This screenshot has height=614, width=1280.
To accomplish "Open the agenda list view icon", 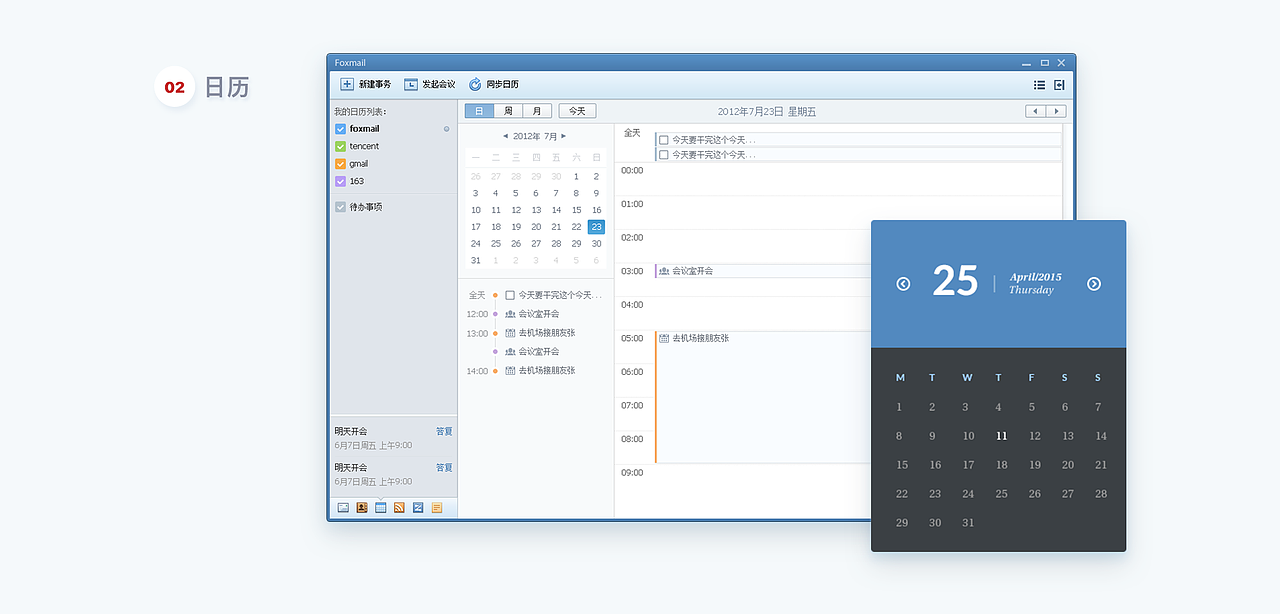I will coord(1039,85).
